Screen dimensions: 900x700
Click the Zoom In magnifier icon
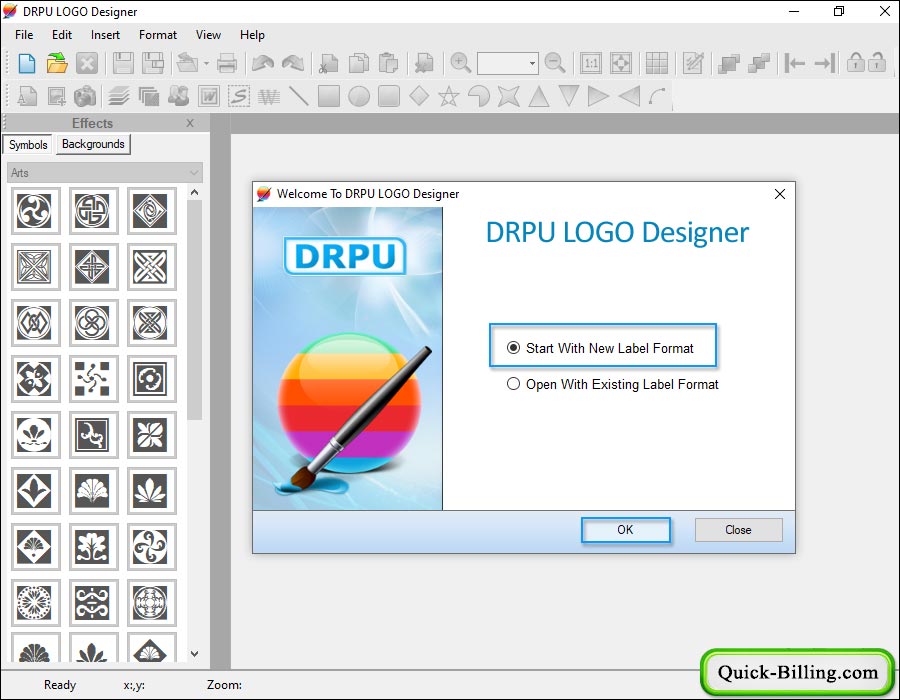(460, 63)
